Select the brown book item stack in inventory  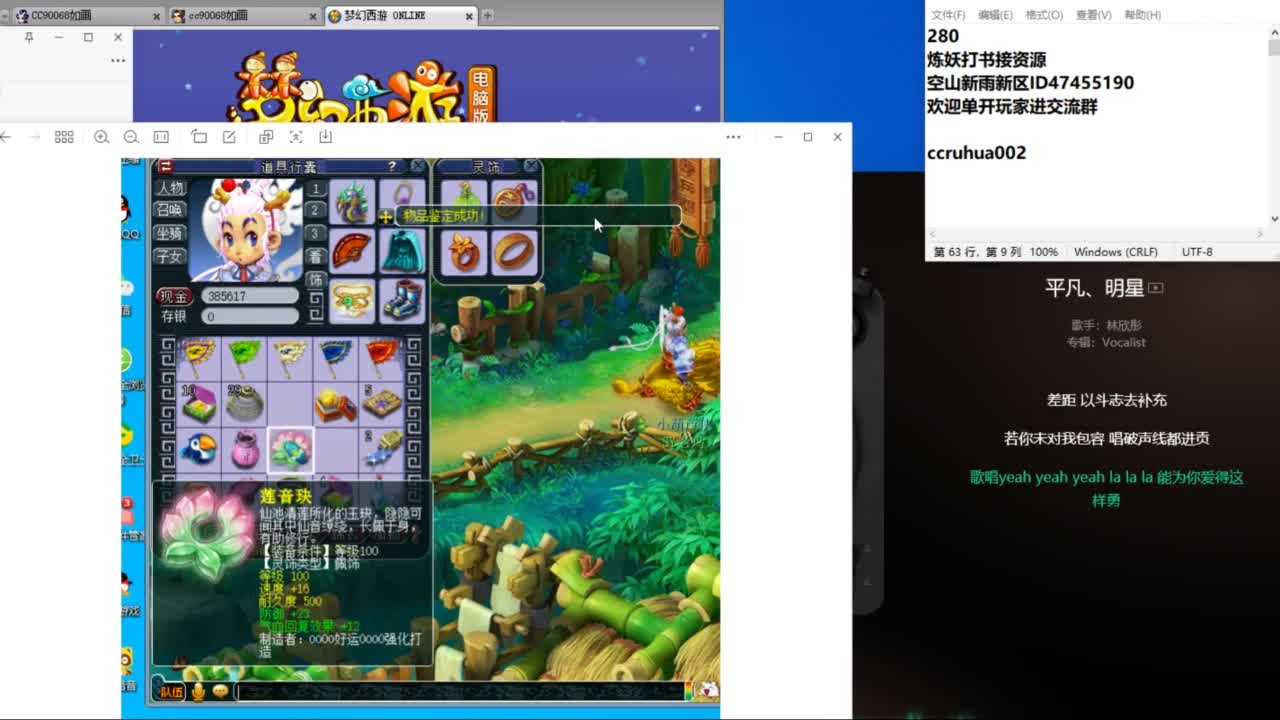pos(382,403)
